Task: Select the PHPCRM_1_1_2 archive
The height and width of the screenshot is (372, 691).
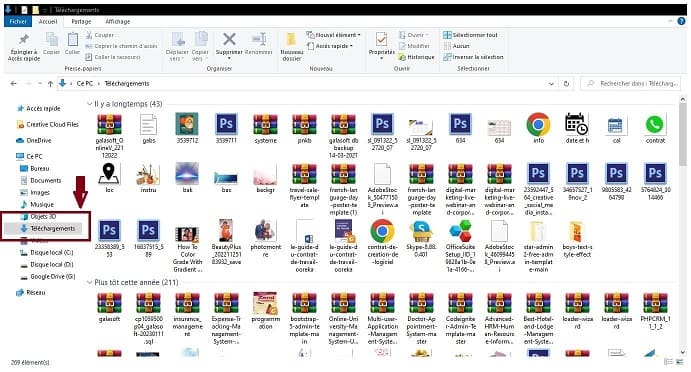Action: pyautogui.click(x=655, y=311)
